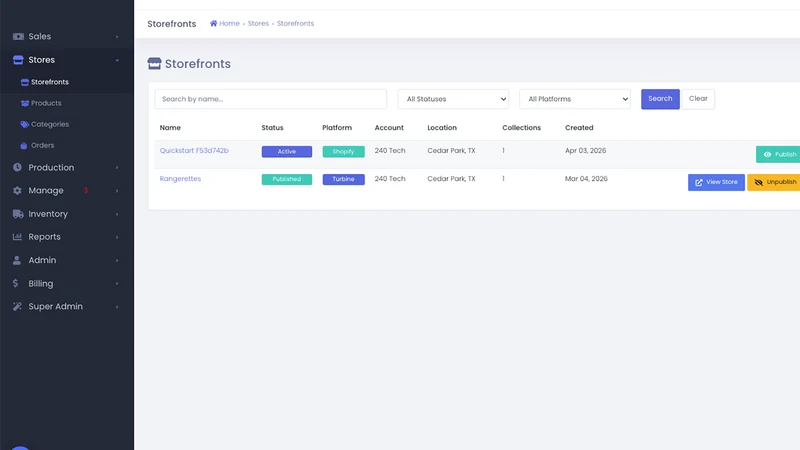Publish the Quickstart F53d742b storefront
Image resolution: width=800 pixels, height=450 pixels.
coord(778,155)
